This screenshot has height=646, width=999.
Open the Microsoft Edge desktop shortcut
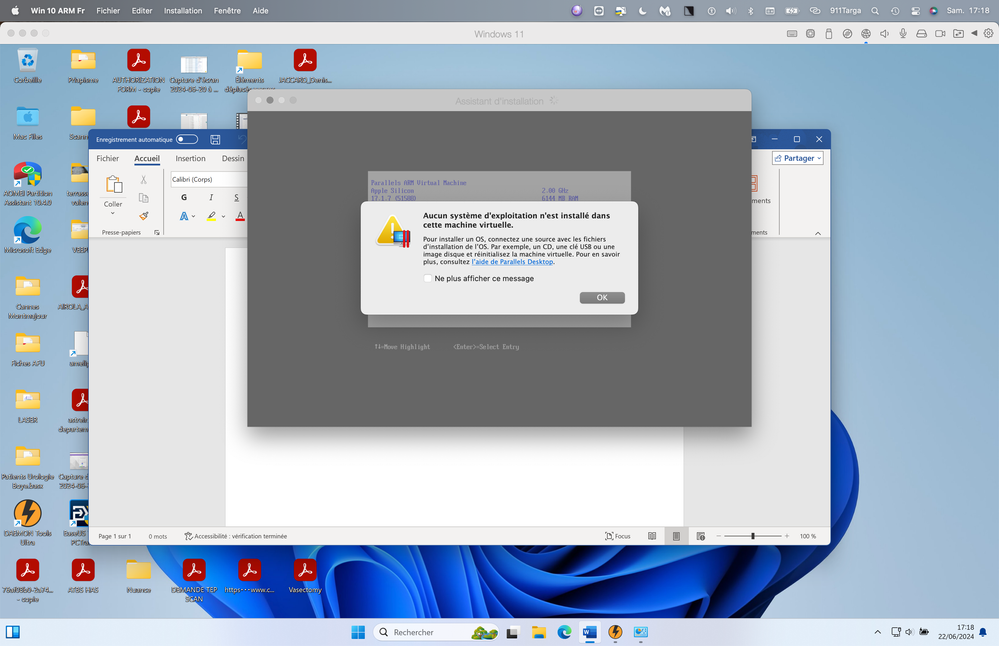pyautogui.click(x=27, y=236)
